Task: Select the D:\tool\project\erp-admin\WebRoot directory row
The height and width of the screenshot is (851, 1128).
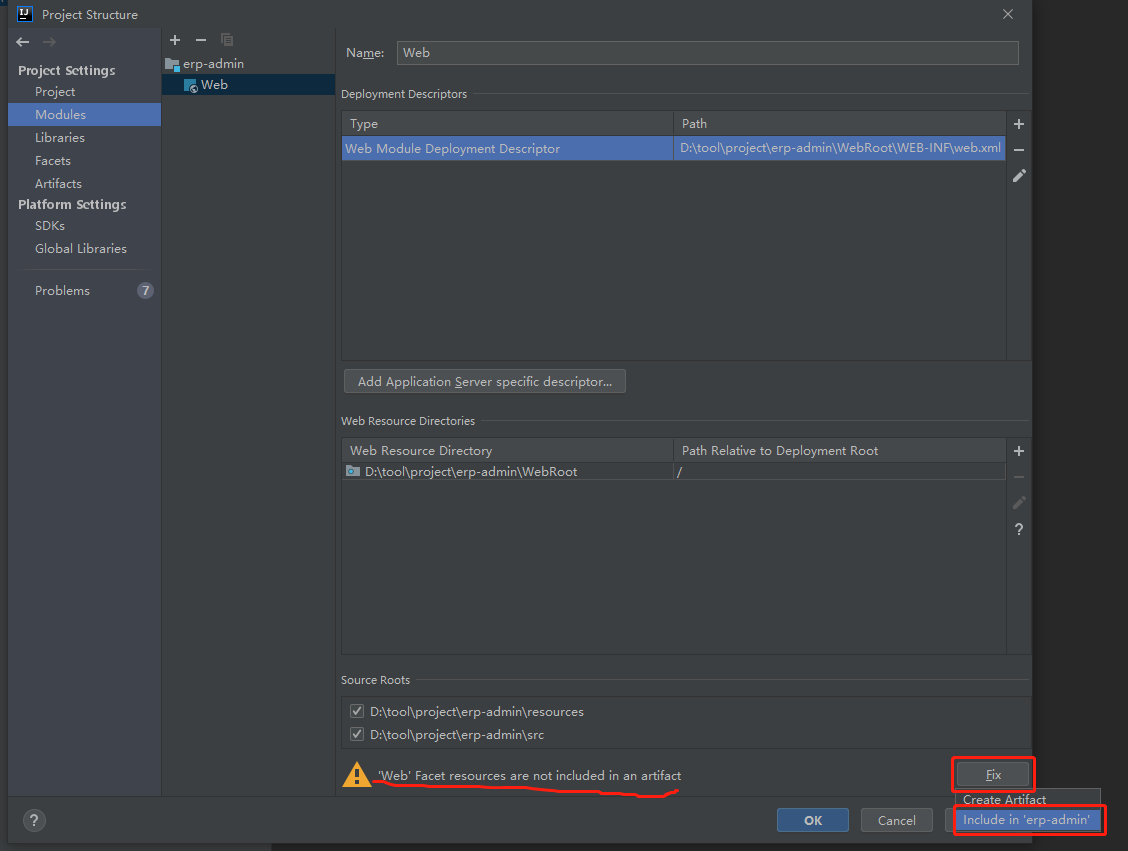Action: (673, 471)
